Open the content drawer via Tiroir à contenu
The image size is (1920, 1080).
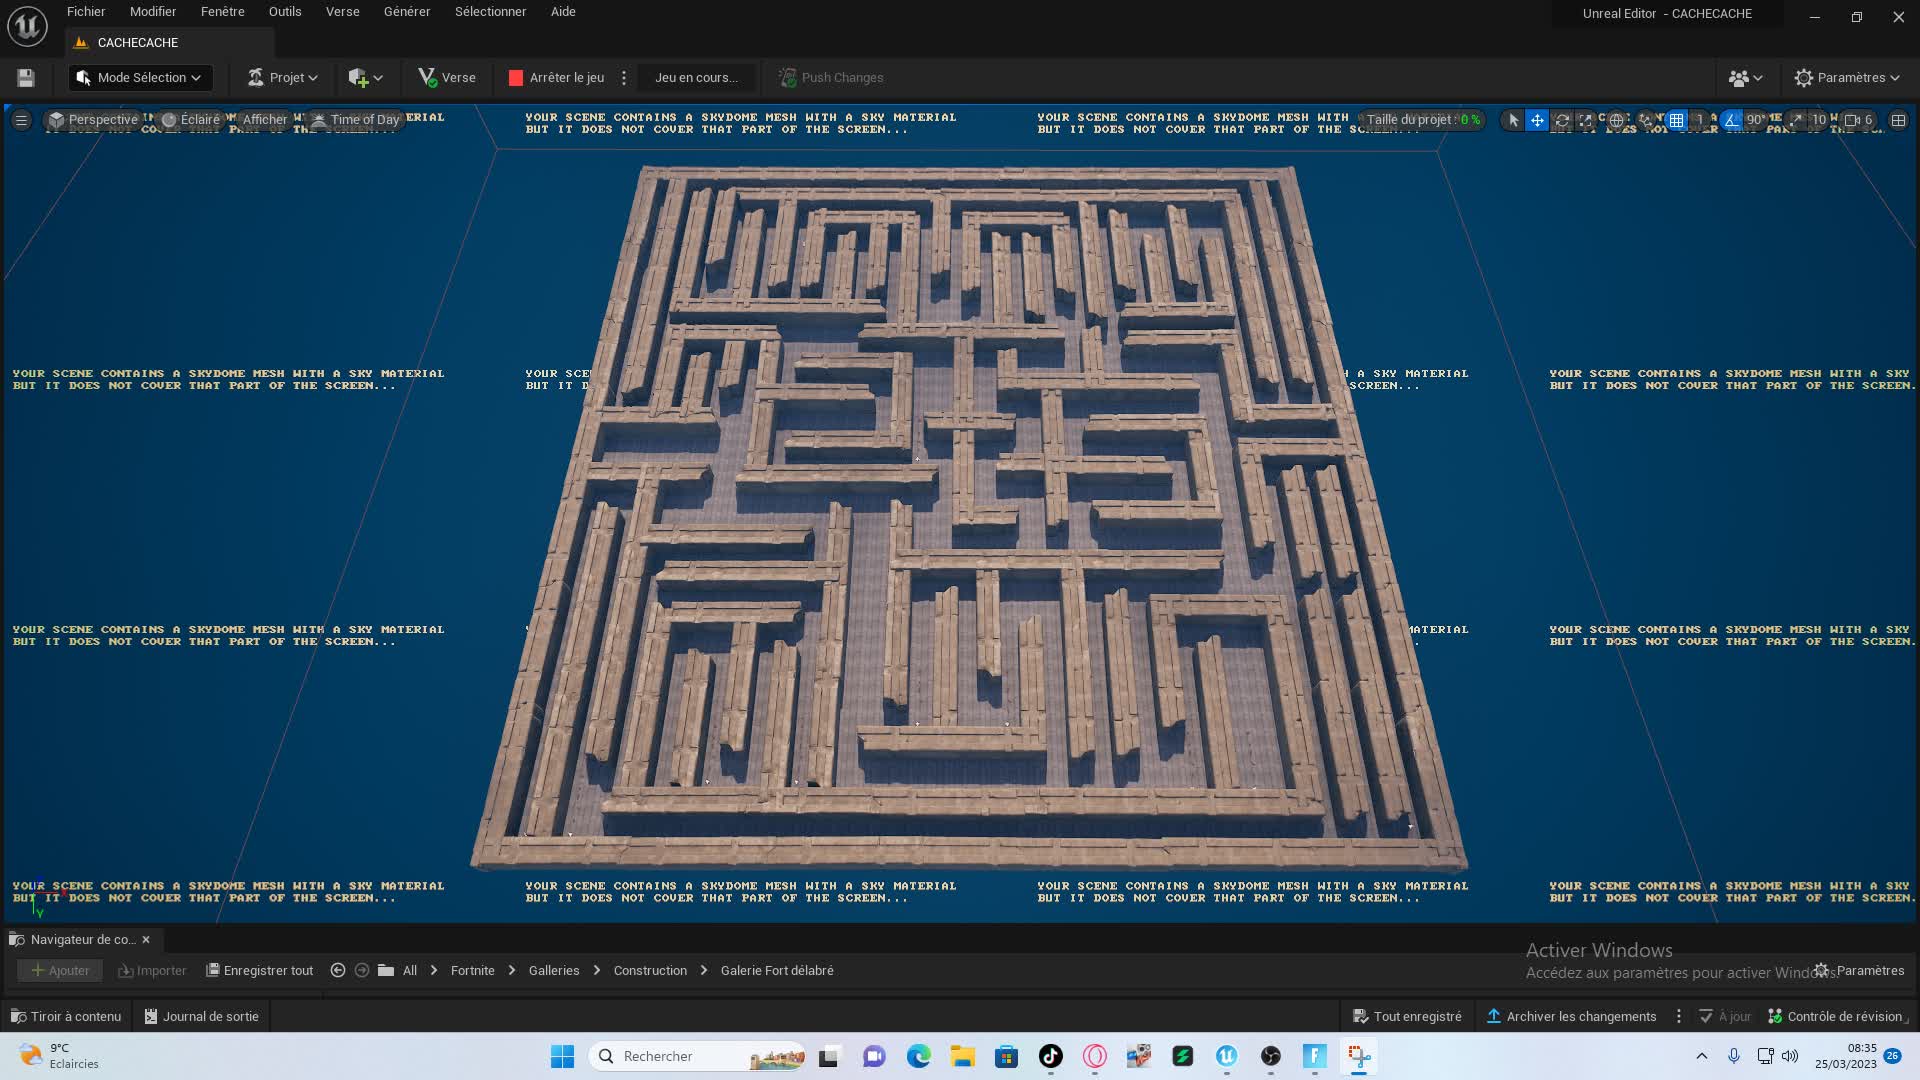[64, 1016]
